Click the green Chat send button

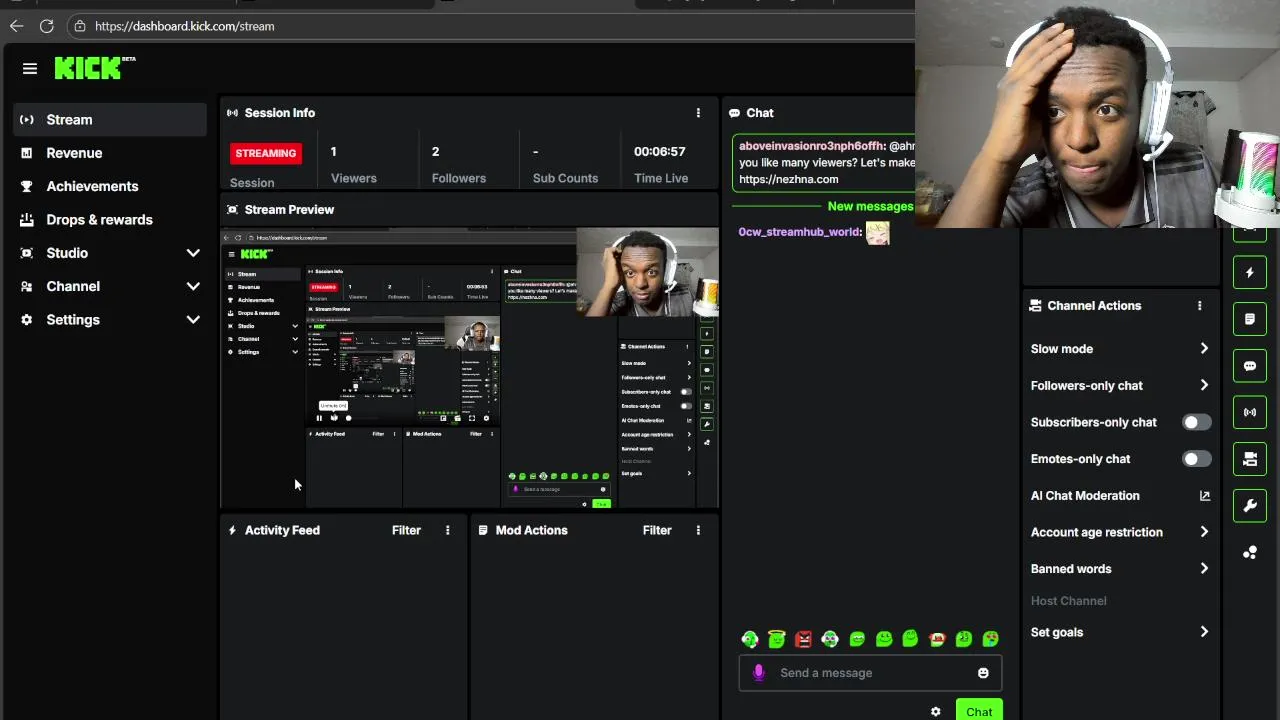click(979, 711)
